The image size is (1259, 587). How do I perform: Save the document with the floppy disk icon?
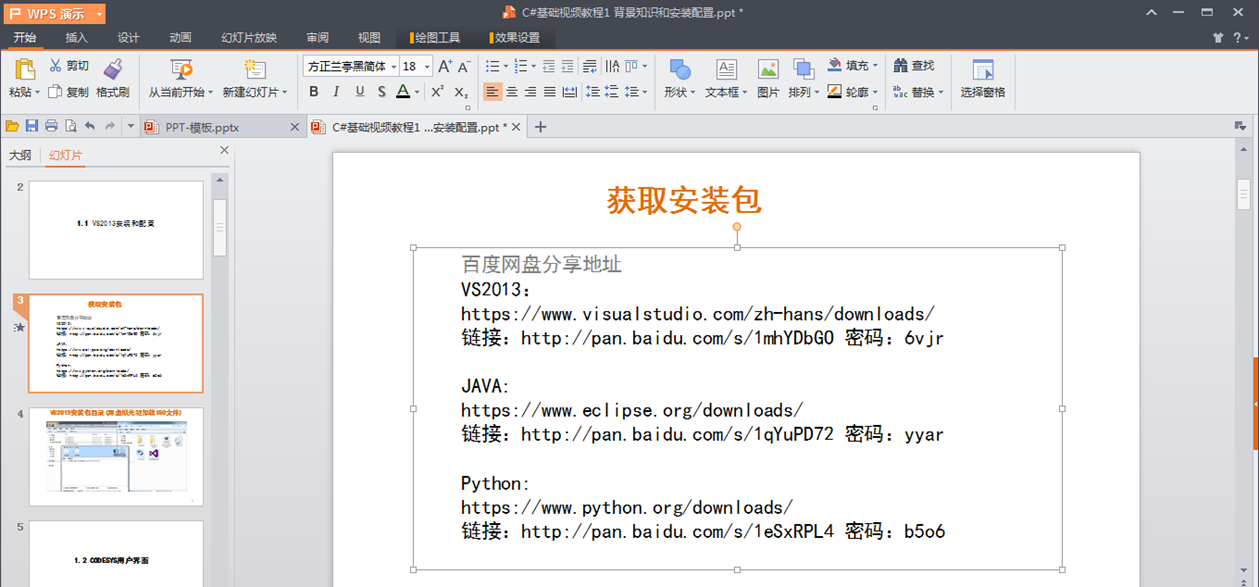pyautogui.click(x=32, y=126)
